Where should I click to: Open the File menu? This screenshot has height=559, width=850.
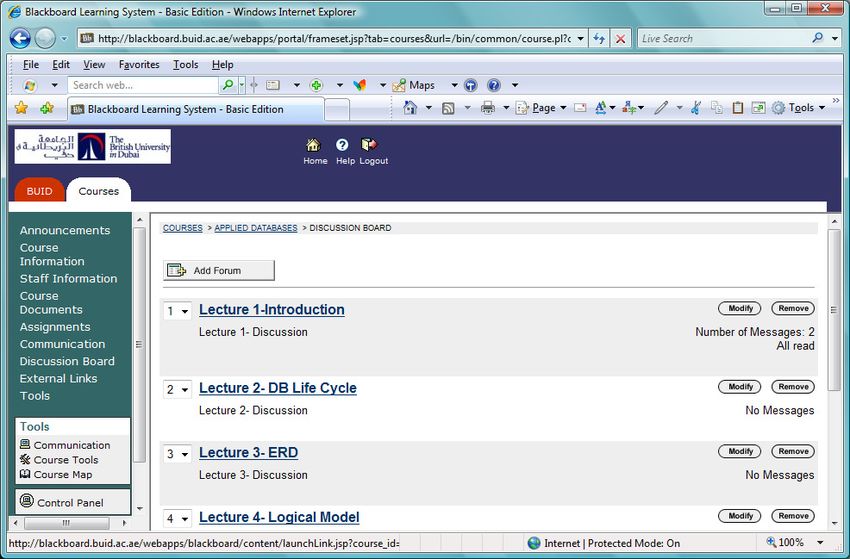31,65
